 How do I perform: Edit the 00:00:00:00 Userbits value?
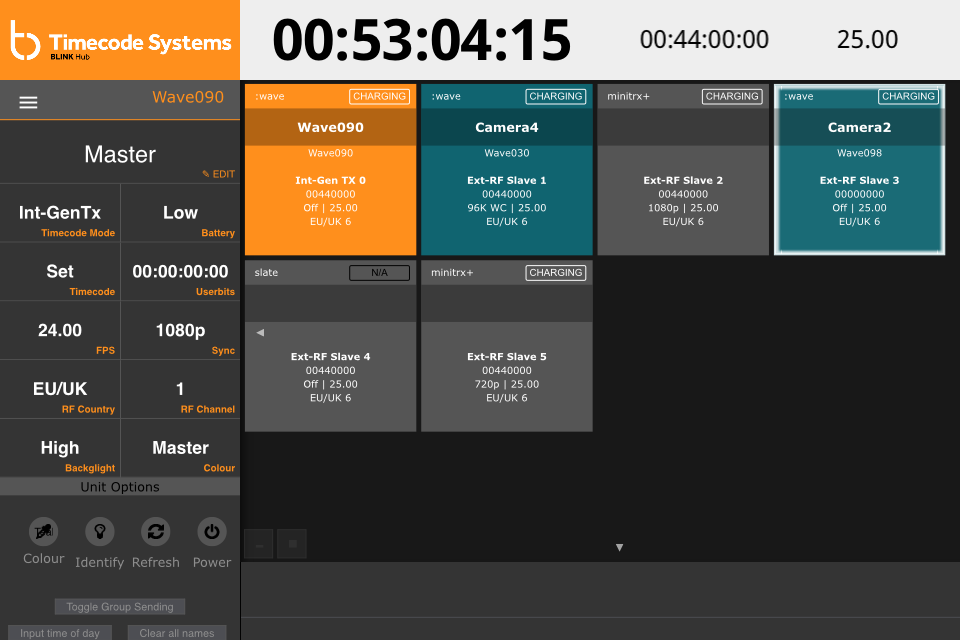click(181, 272)
